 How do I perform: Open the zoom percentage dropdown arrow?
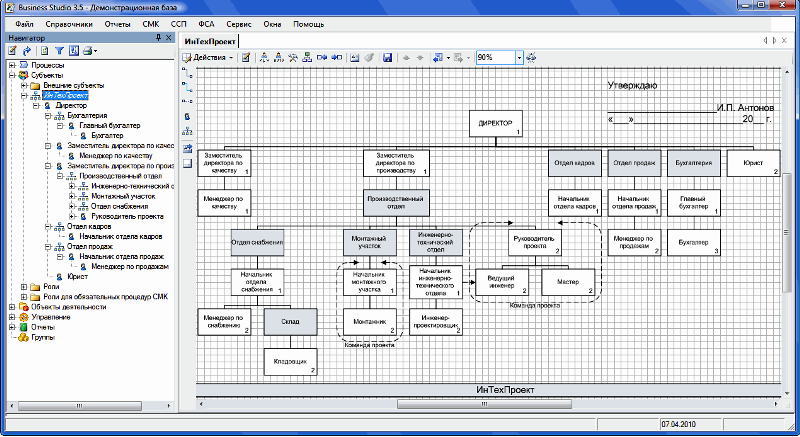coord(519,58)
